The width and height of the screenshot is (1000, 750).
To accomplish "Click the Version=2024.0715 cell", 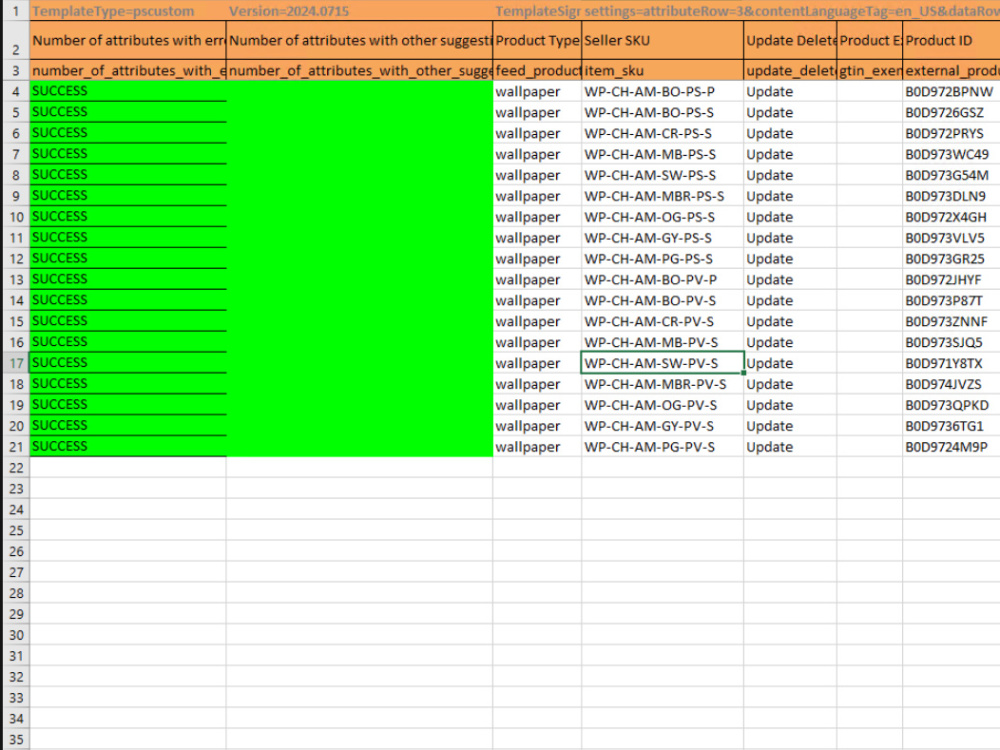I will [359, 11].
